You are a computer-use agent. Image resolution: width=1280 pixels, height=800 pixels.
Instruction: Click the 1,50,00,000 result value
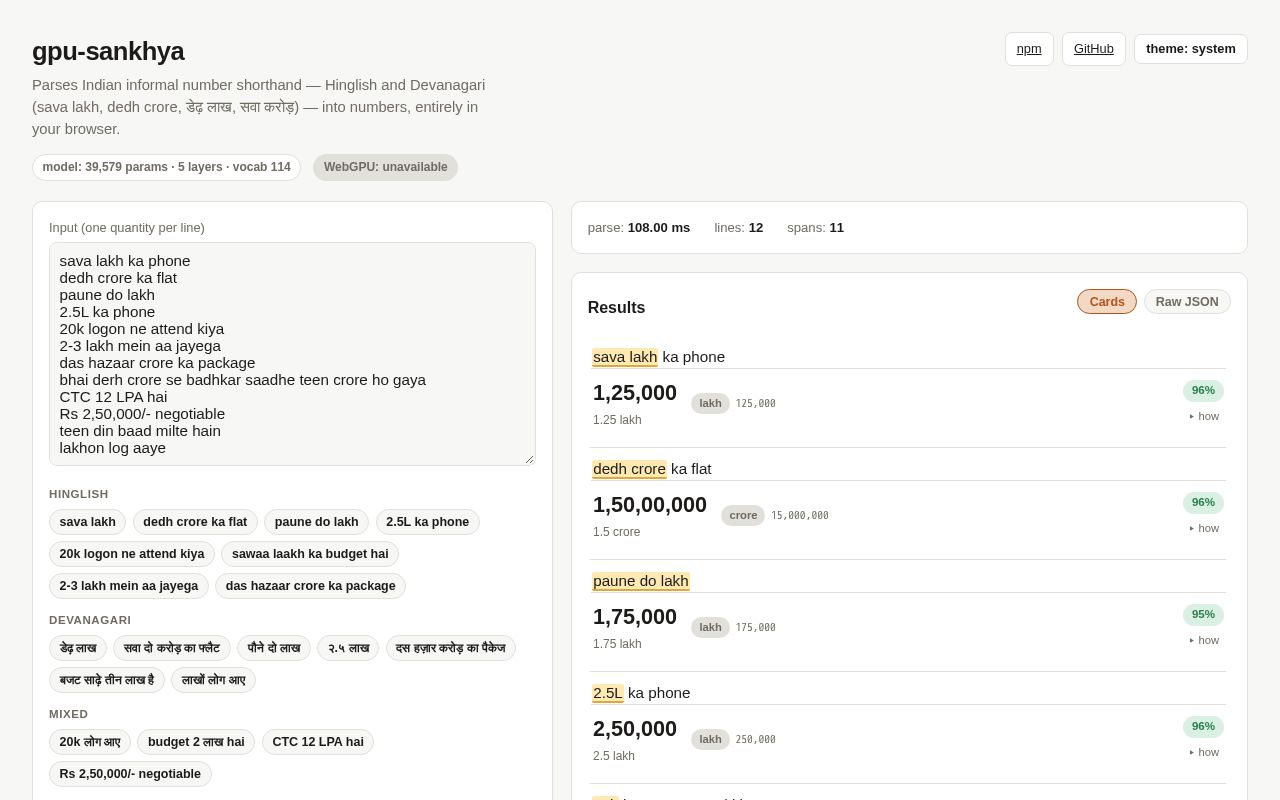click(x=650, y=505)
